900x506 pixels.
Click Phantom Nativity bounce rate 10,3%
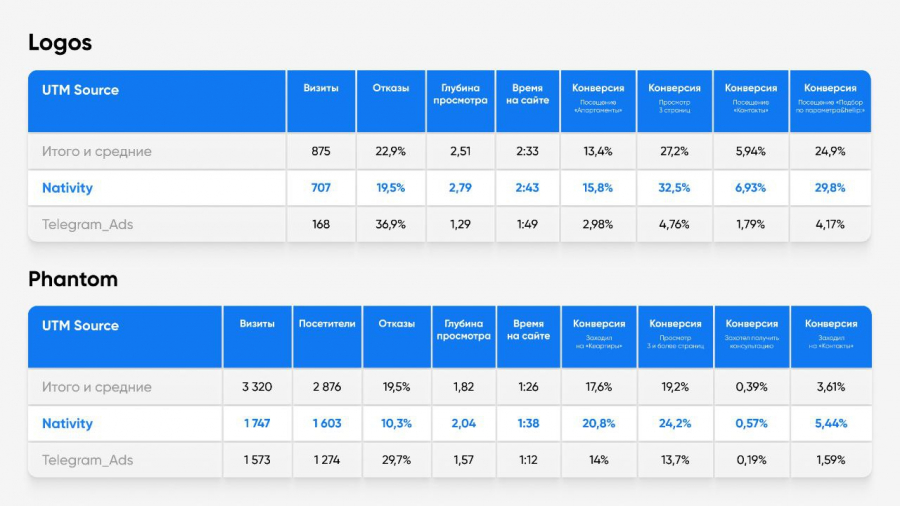397,423
